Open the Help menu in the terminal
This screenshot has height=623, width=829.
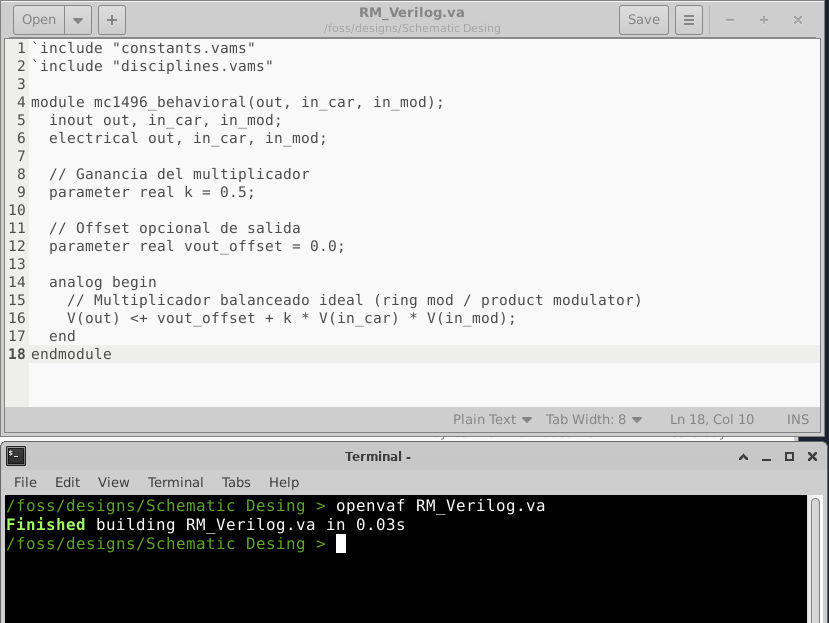pos(283,482)
